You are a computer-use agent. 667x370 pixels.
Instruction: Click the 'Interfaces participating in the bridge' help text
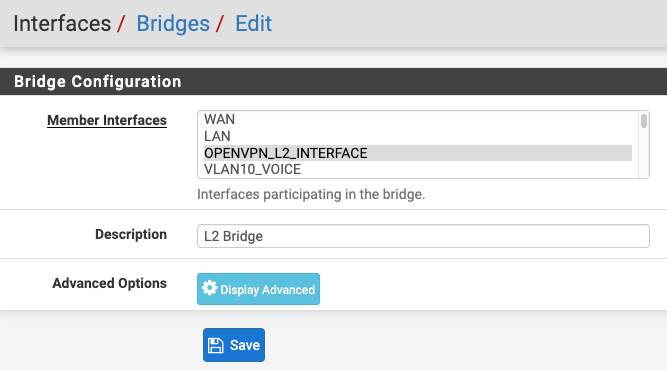[x=311, y=194]
